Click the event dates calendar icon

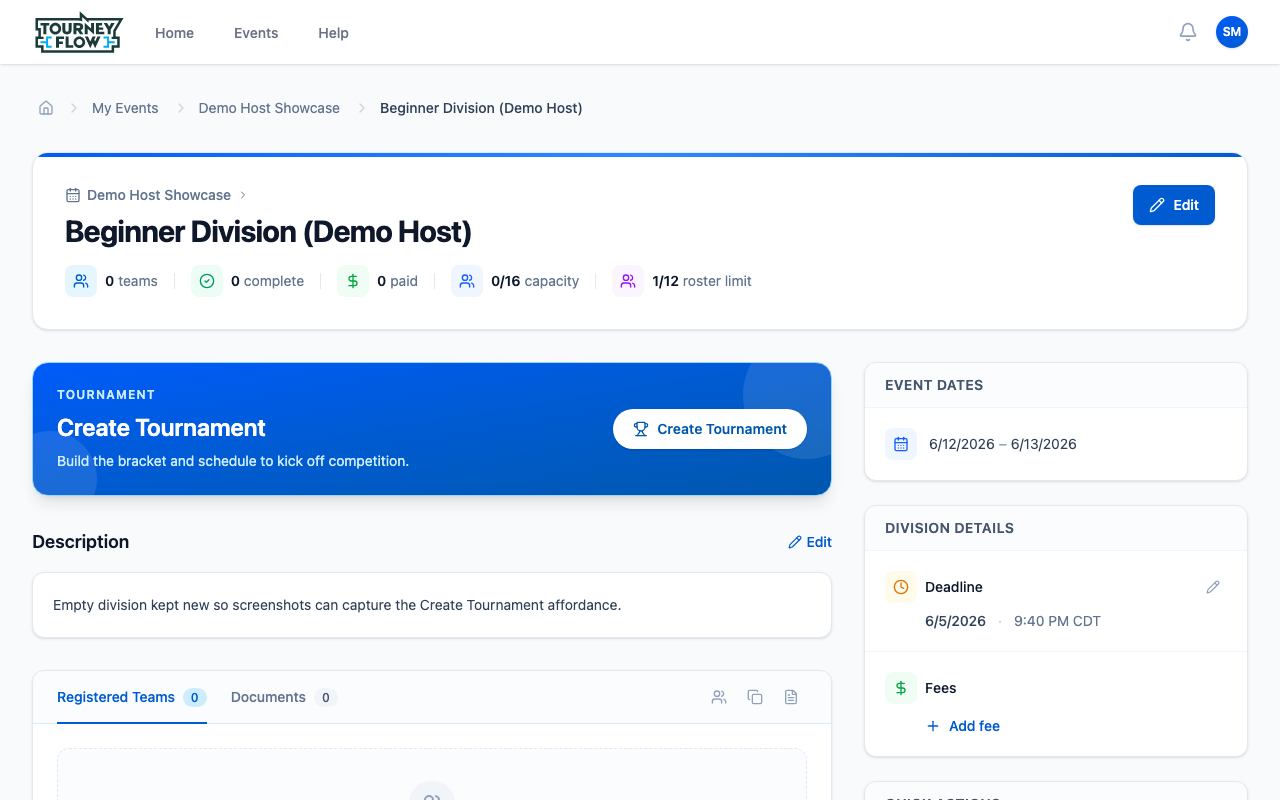(901, 444)
